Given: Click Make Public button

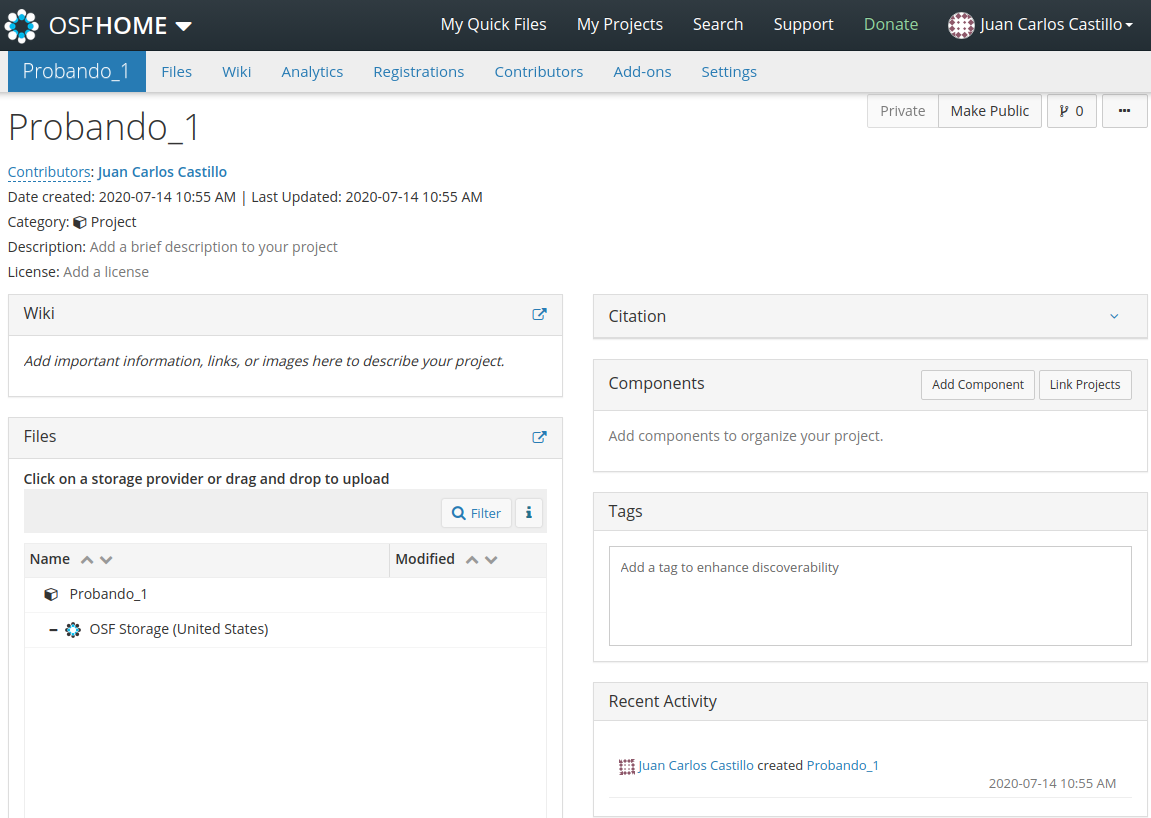Looking at the screenshot, I should point(990,111).
